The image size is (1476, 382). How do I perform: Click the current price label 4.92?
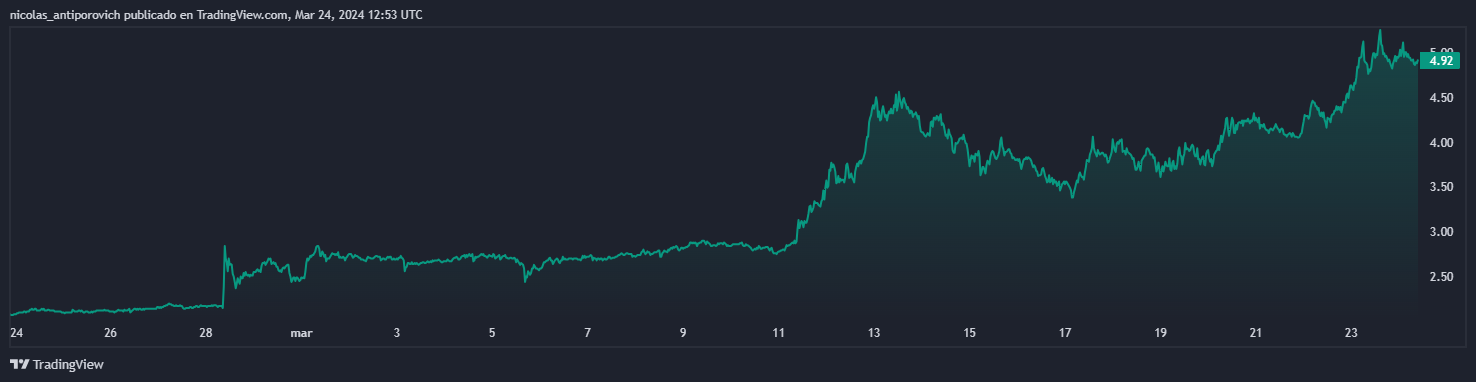1441,61
